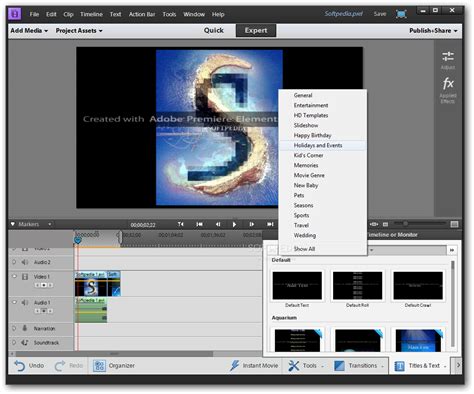The width and height of the screenshot is (474, 394).
Task: Click the full screen monitor icon next to Save
Action: (x=401, y=14)
